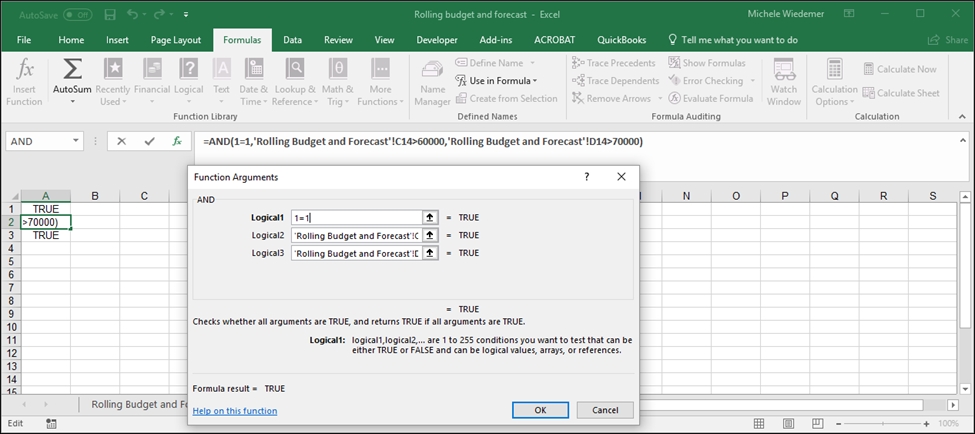Open the Financial functions icon
This screenshot has width=975, height=434.
coord(152,70)
